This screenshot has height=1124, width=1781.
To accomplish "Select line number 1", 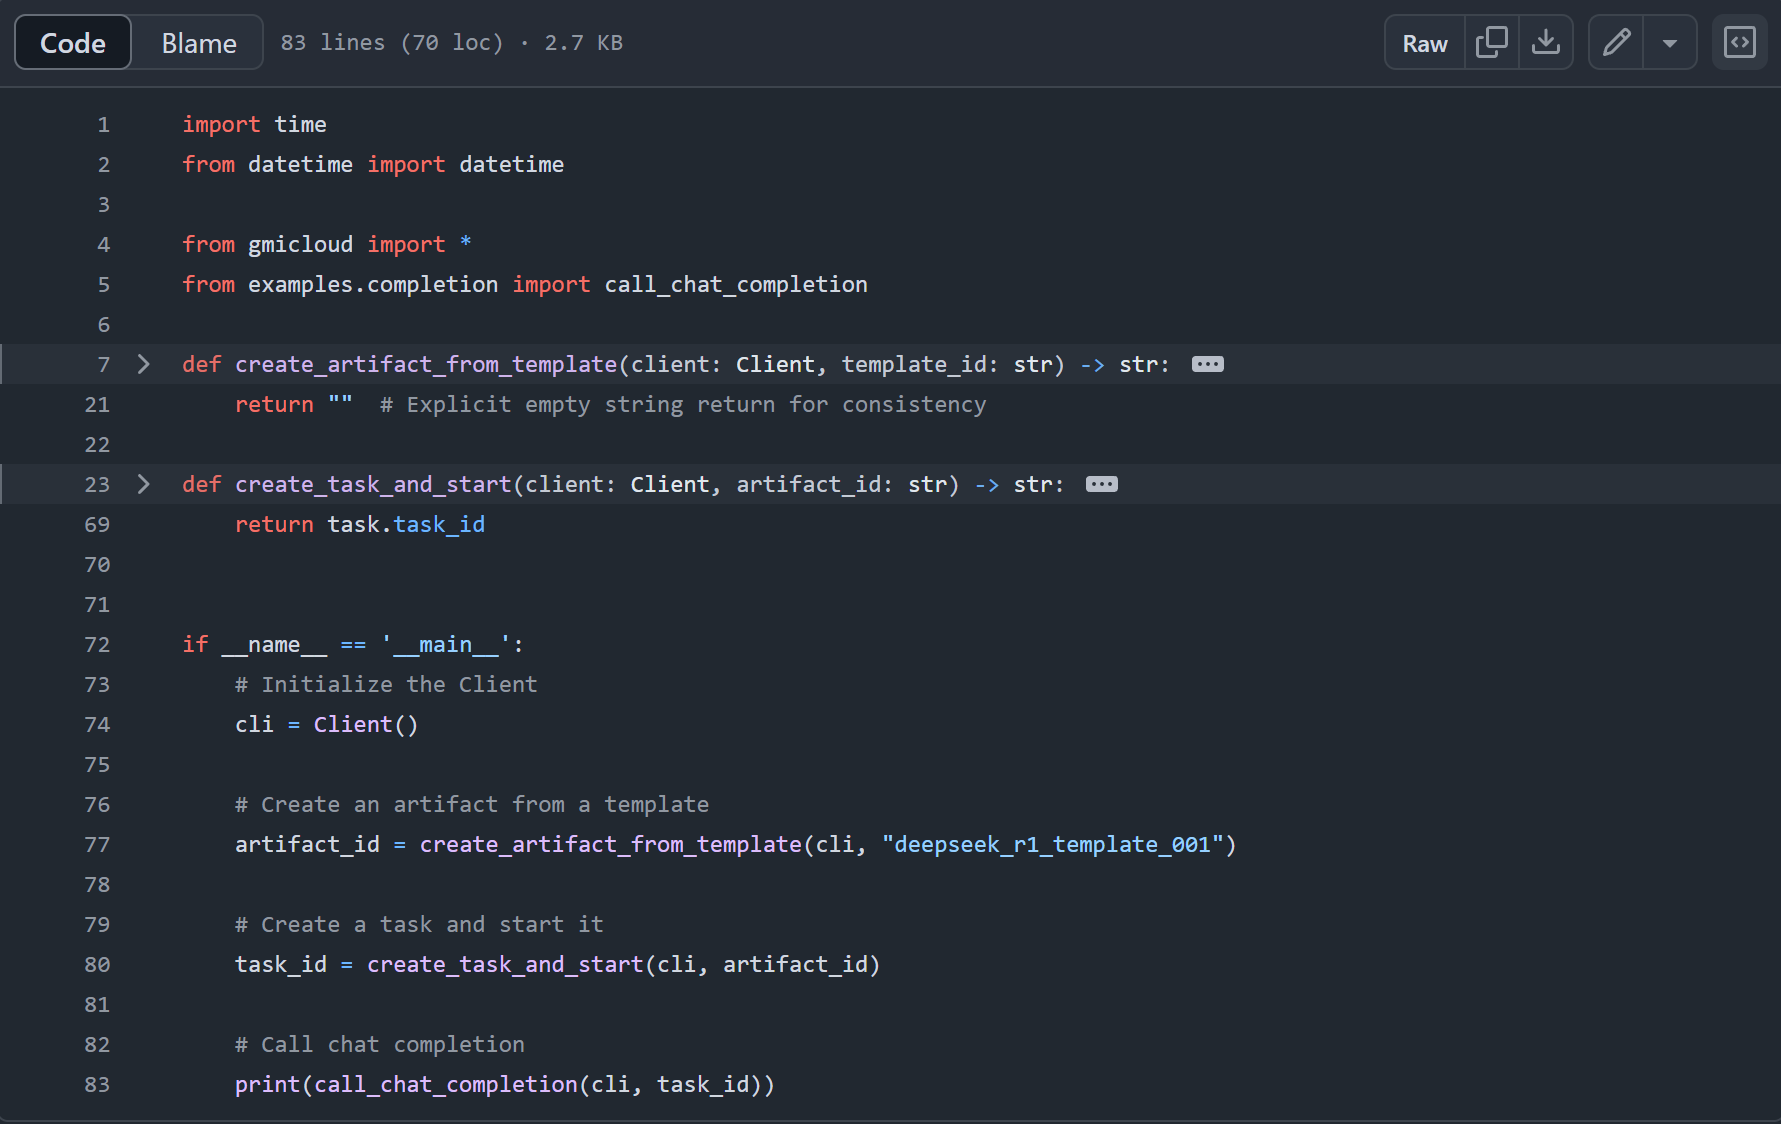I will tap(103, 125).
